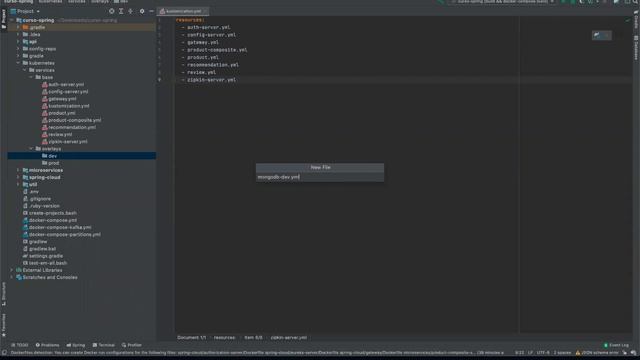The image size is (640, 360).
Task: Click the 2 spaces indent widget
Action: pos(562,353)
